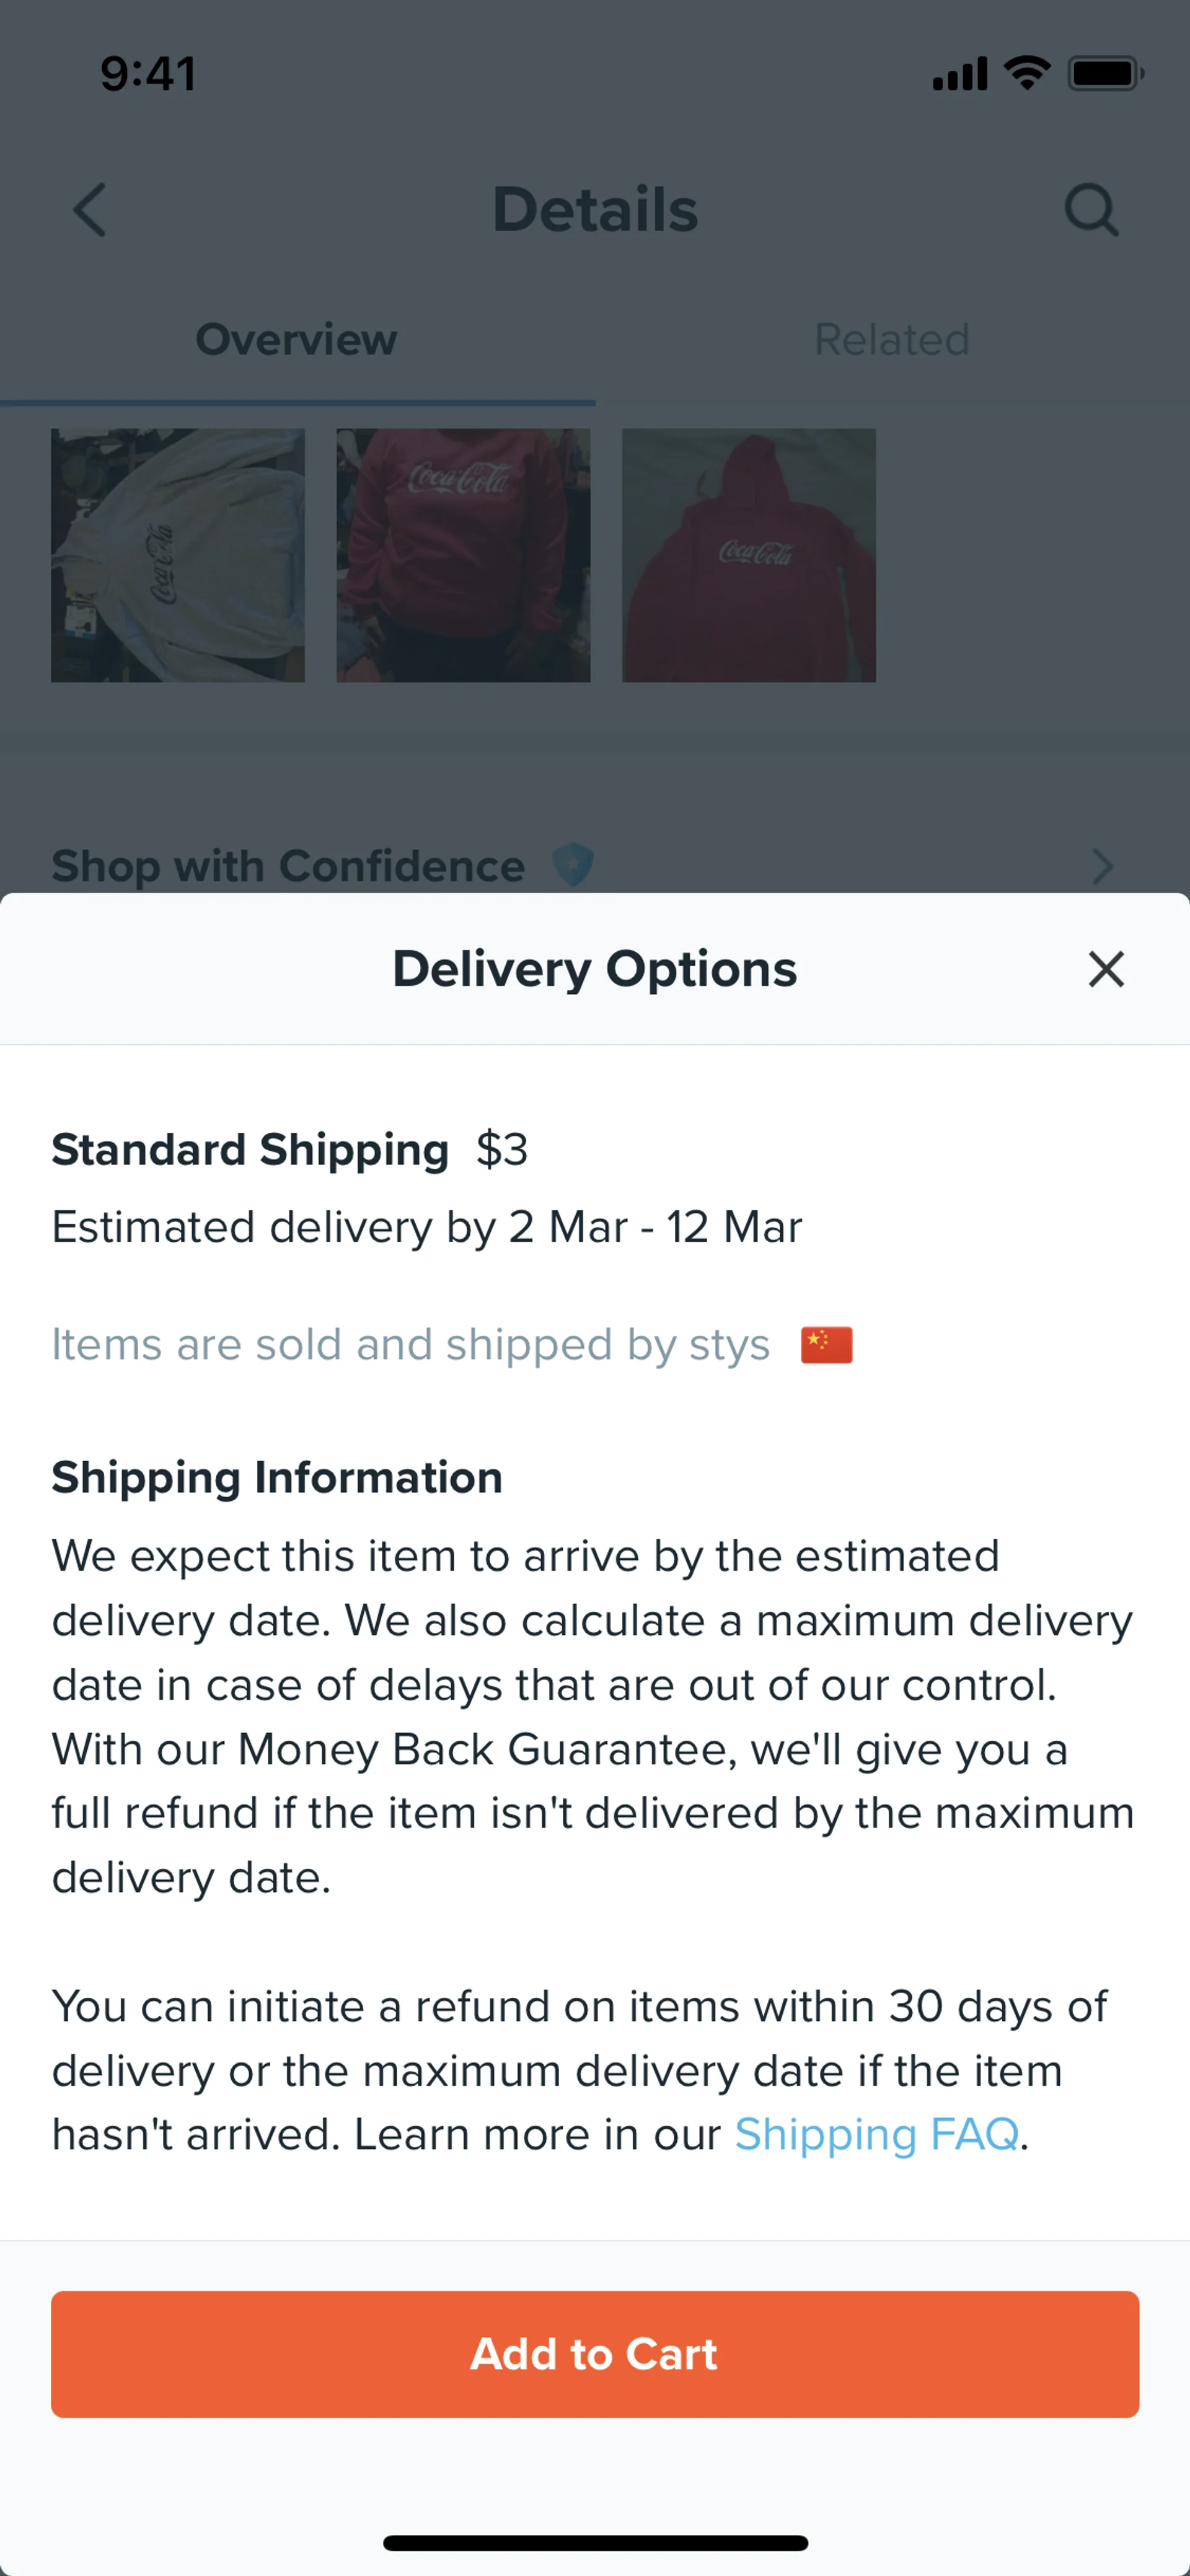Switch to the Overview tab
The image size is (1190, 2576).
(297, 340)
